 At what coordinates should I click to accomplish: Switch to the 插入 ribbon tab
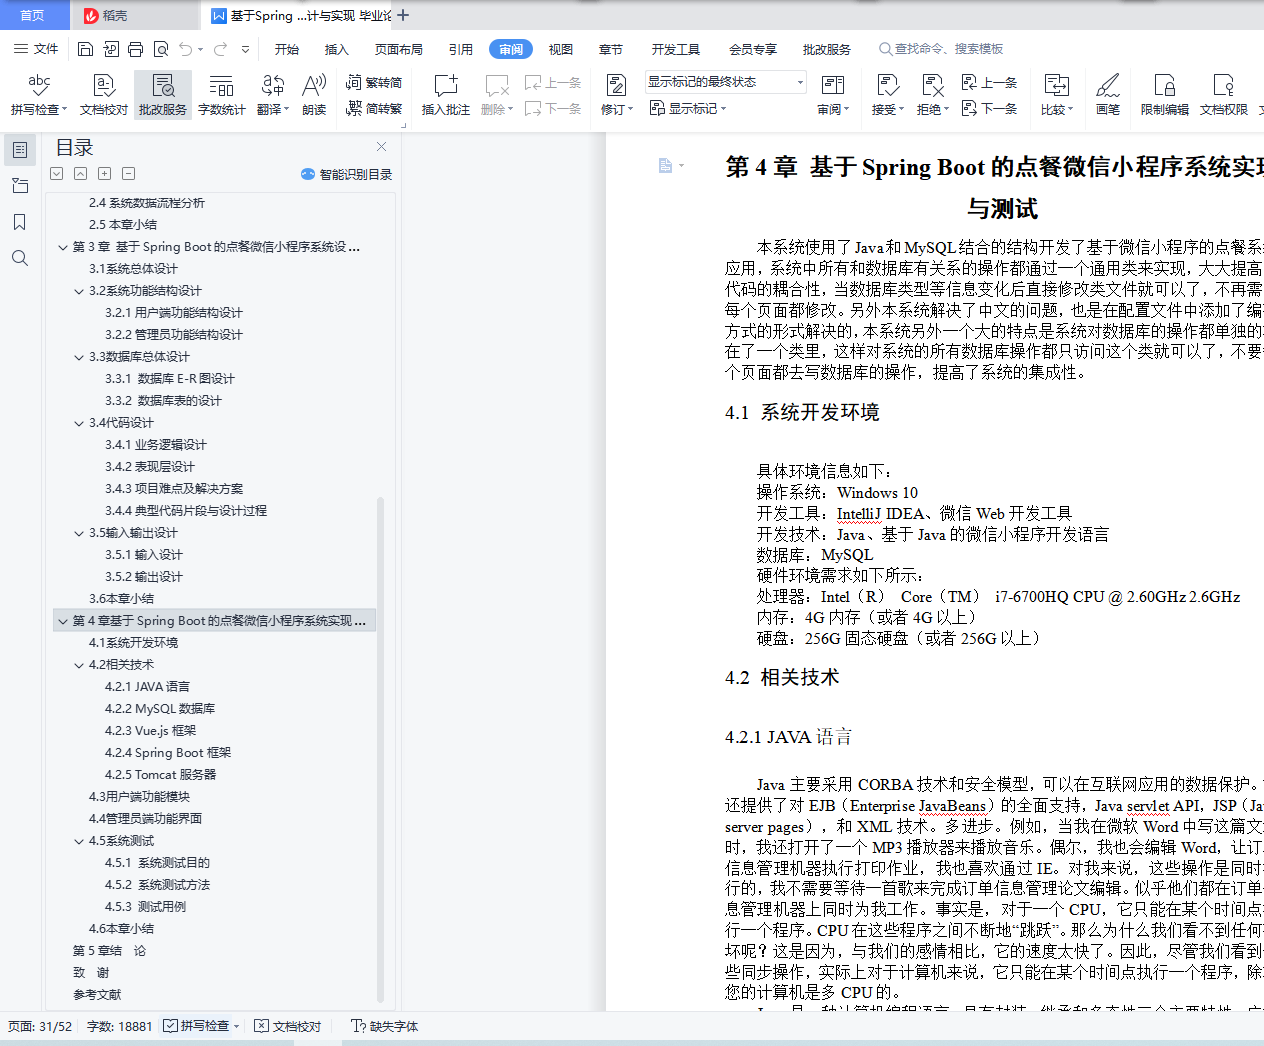click(x=337, y=49)
